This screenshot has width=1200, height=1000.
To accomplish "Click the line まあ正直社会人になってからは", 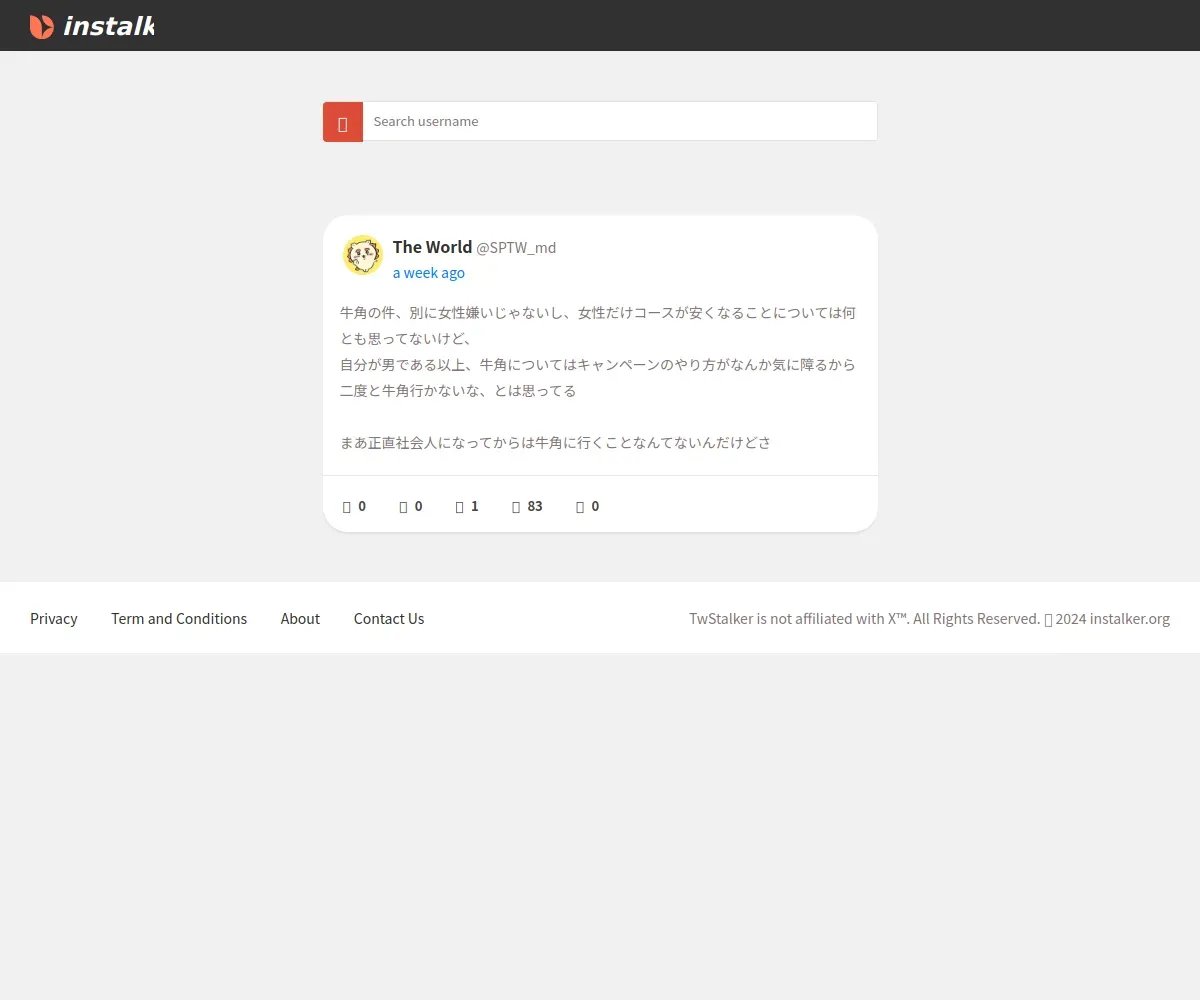I will click(556, 443).
